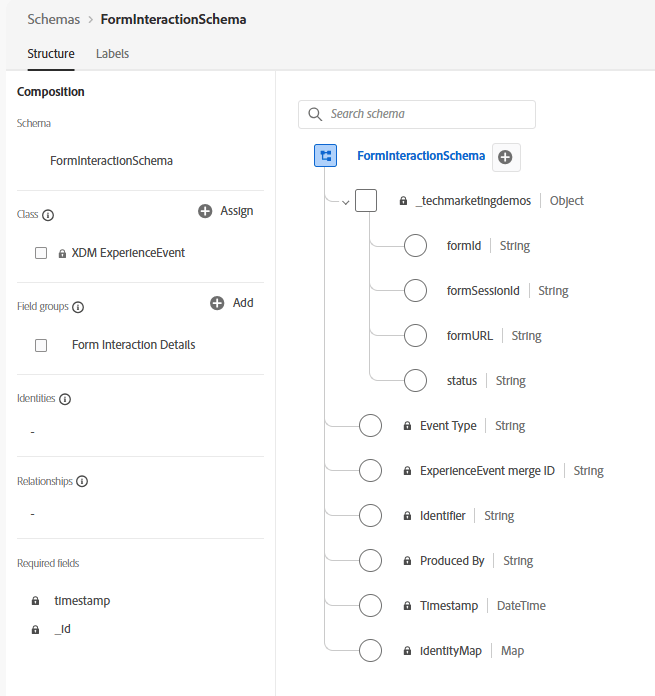
Task: Click lock icon beside required timestamp
Action: [36, 601]
